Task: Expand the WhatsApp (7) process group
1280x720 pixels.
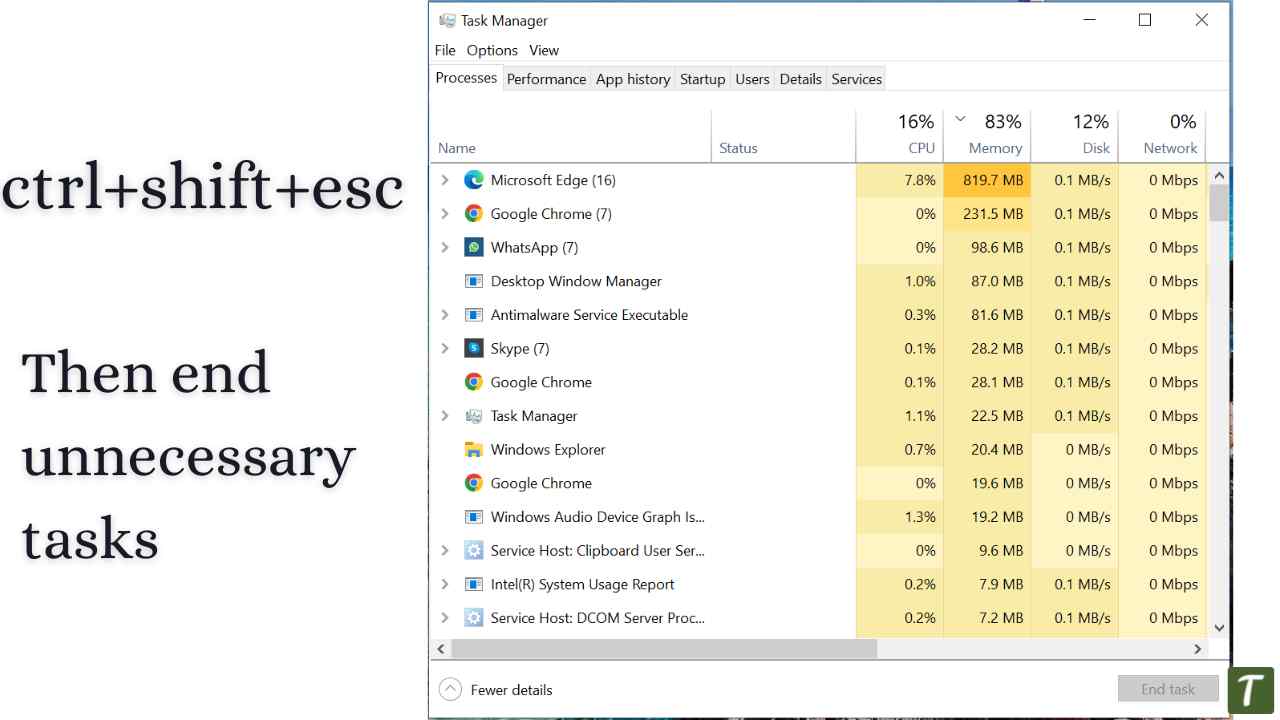Action: coord(445,247)
